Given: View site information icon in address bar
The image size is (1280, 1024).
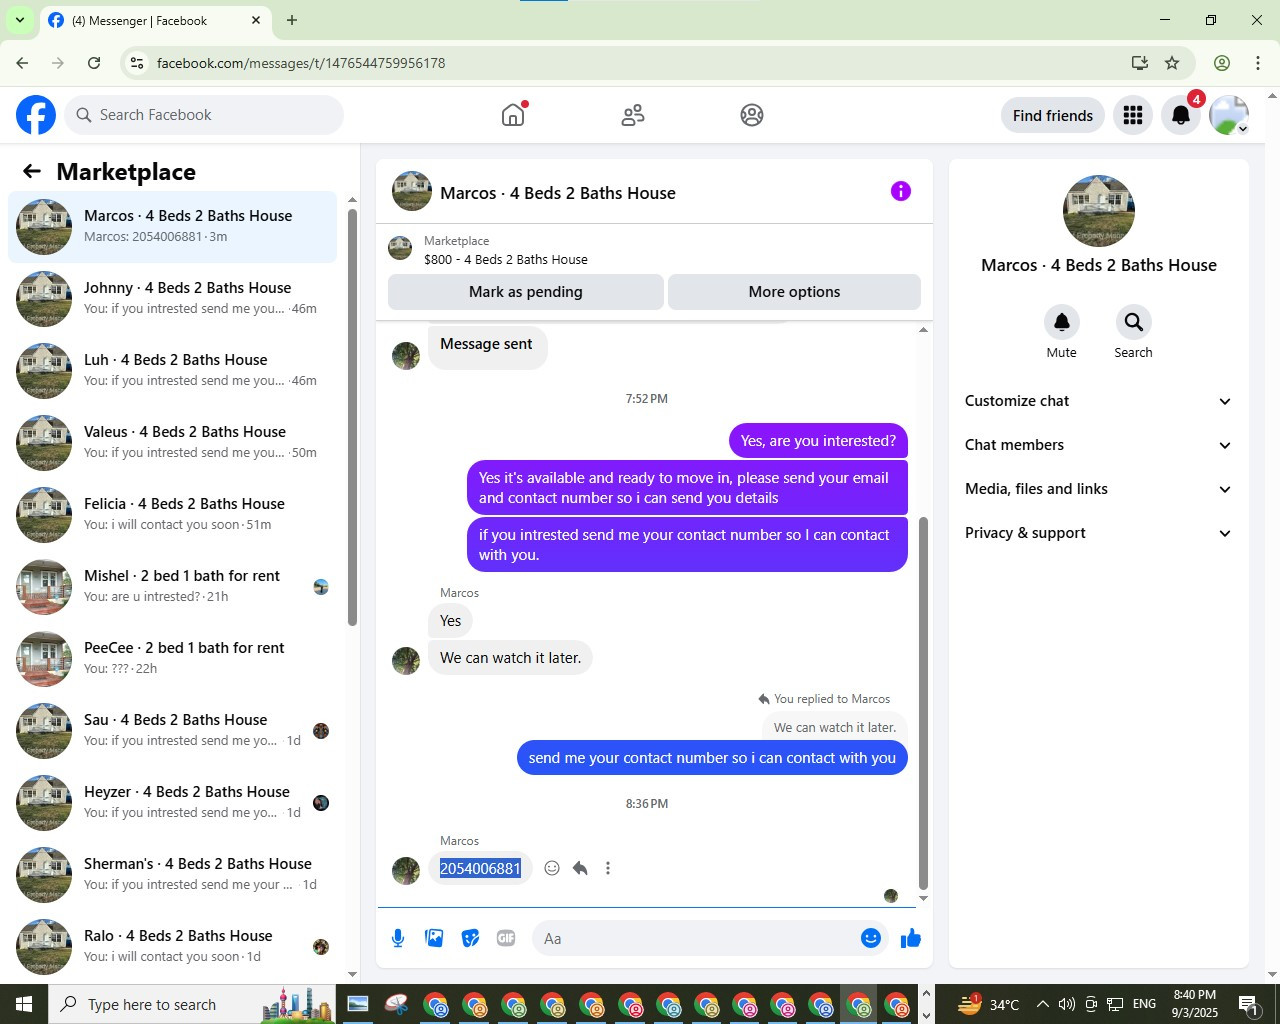Looking at the screenshot, I should tap(137, 63).
